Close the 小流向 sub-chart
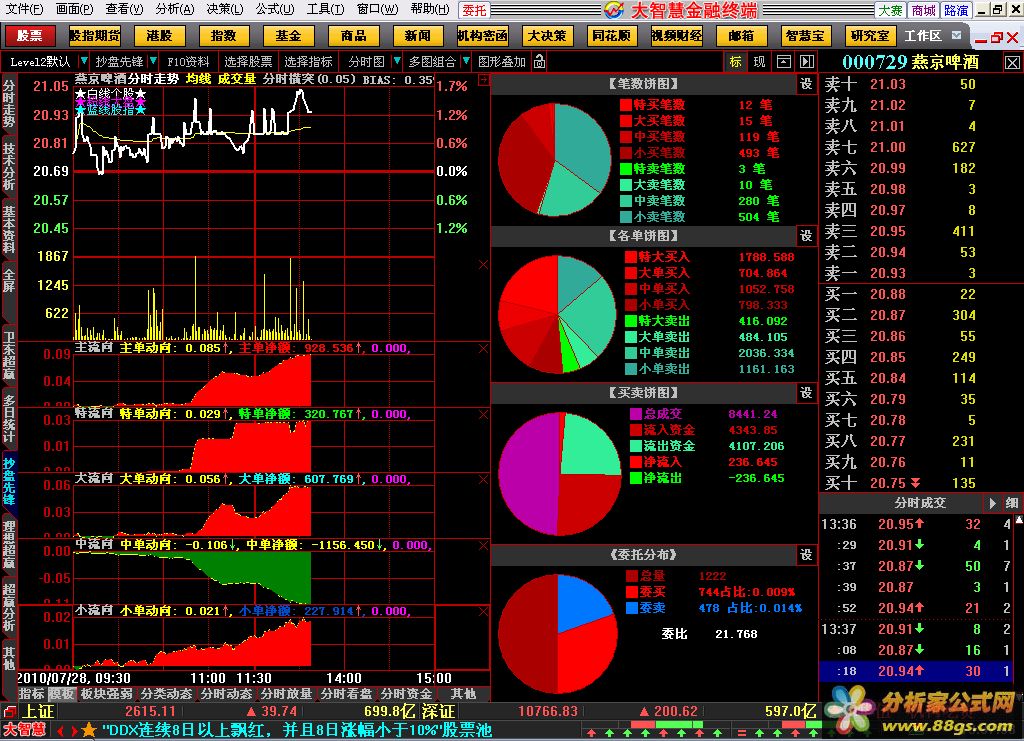The image size is (1024, 741). coord(483,611)
